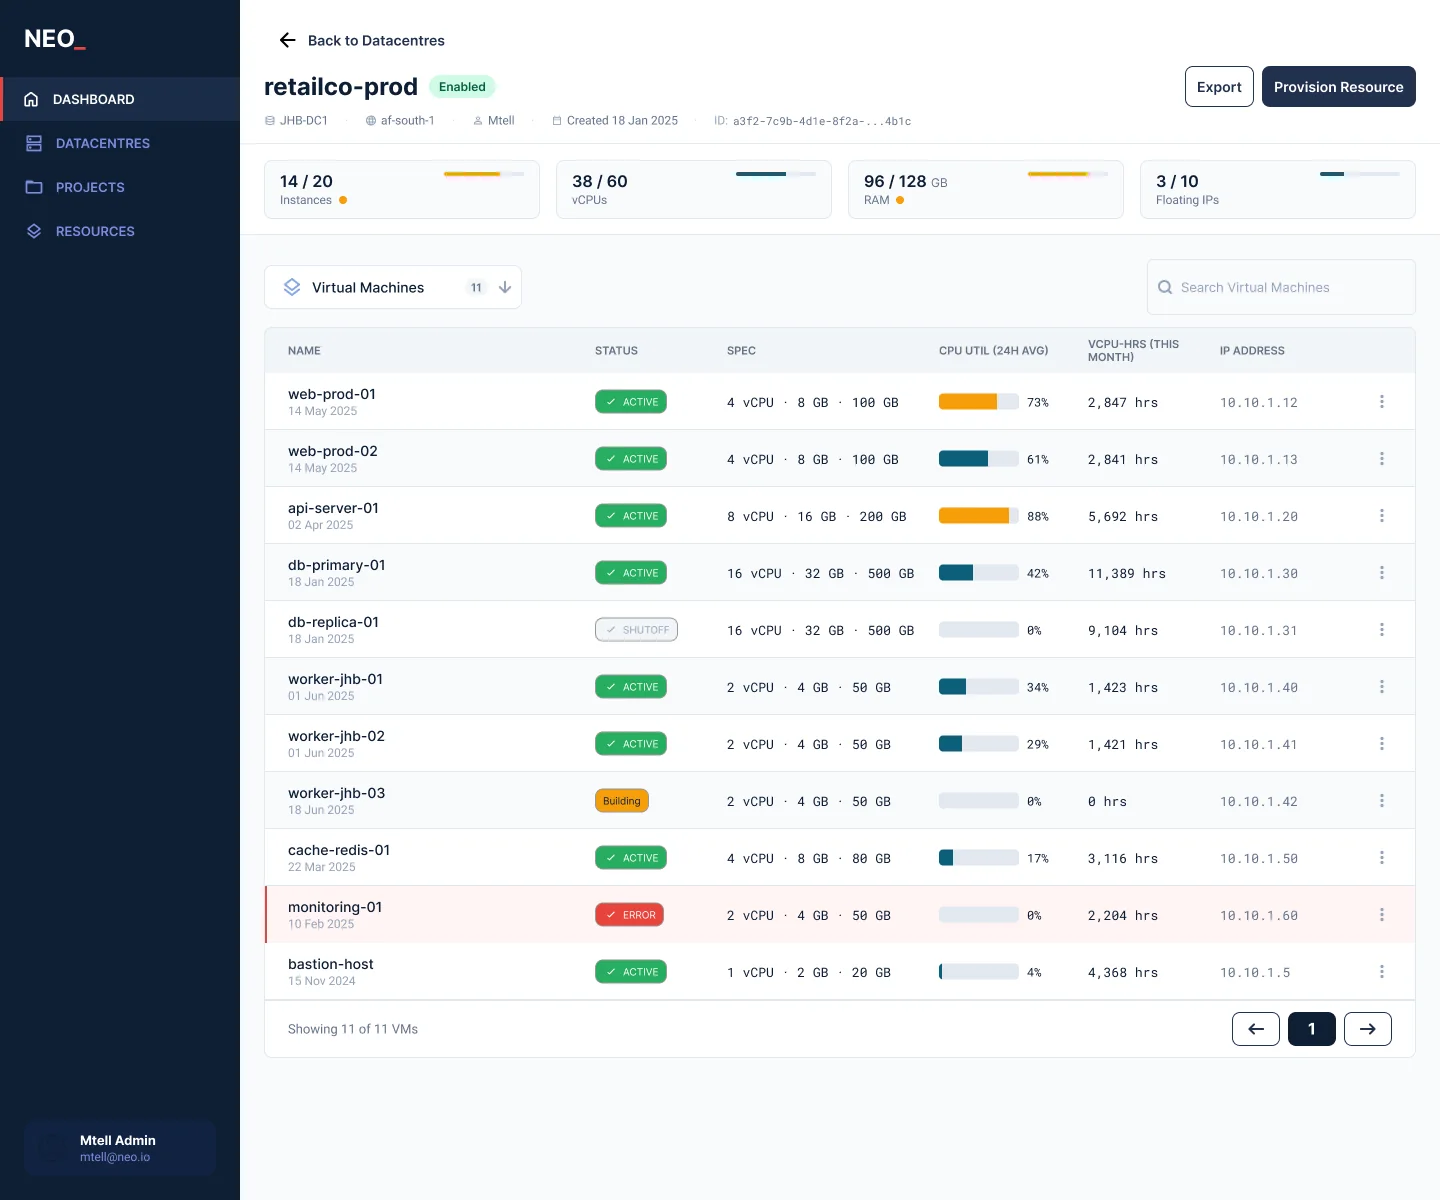
Task: Click the Building badge for worker-jhb-03
Action: [x=622, y=801]
